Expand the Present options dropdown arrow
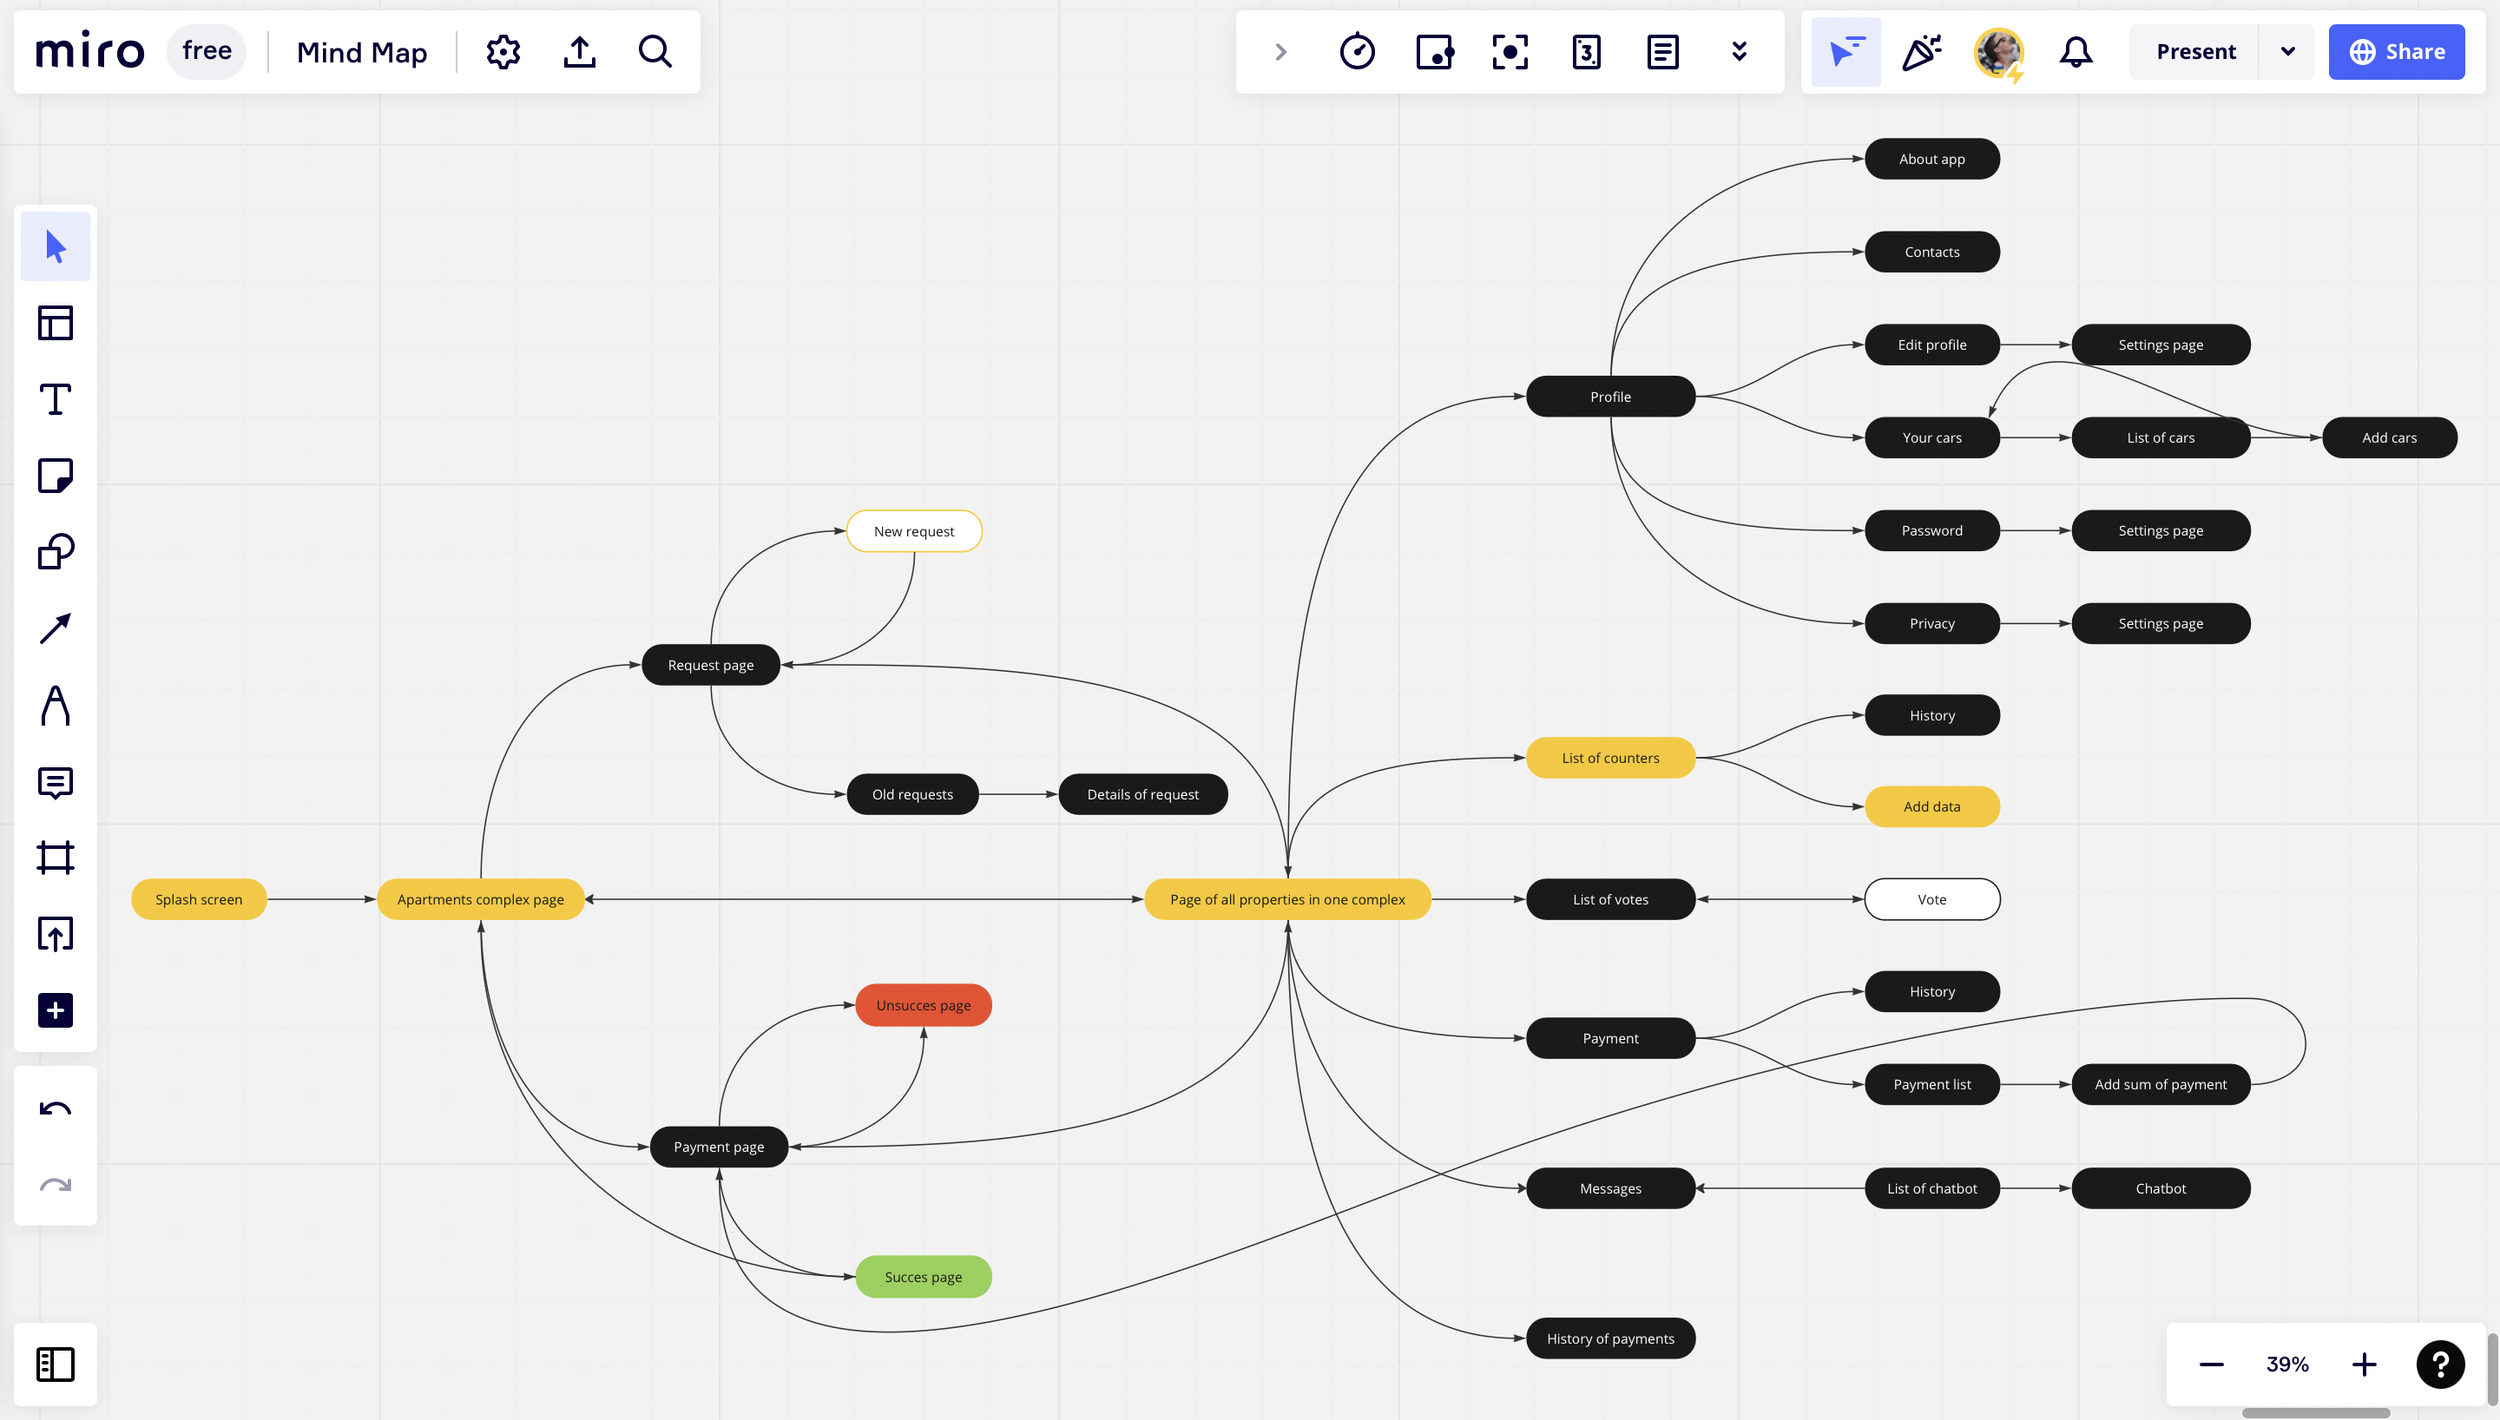Viewport: 2500px width, 1420px height. [x=2287, y=52]
